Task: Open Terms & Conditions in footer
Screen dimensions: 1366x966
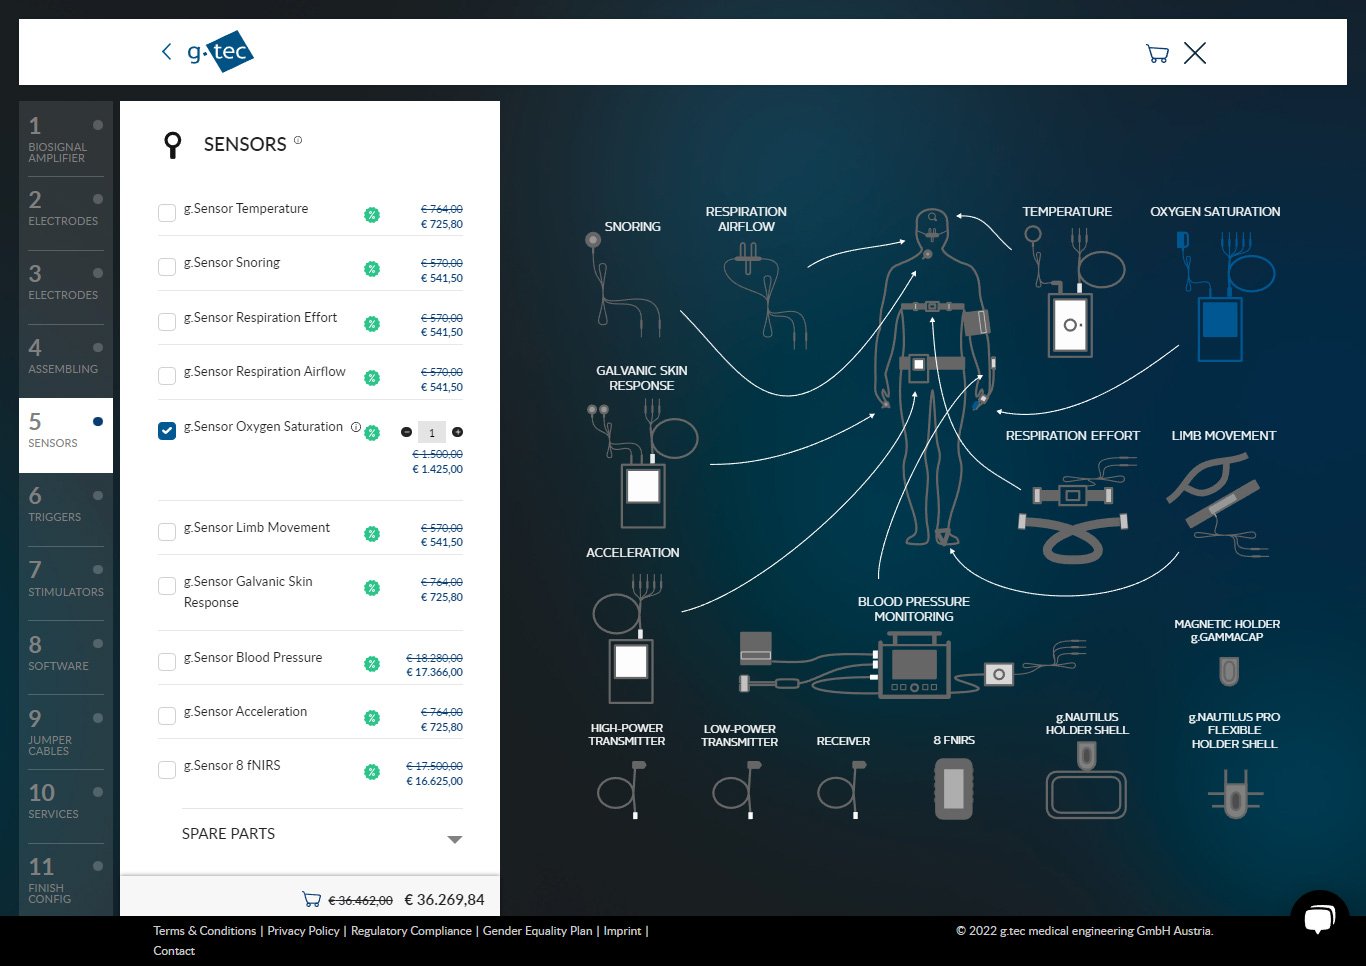Action: [x=204, y=931]
